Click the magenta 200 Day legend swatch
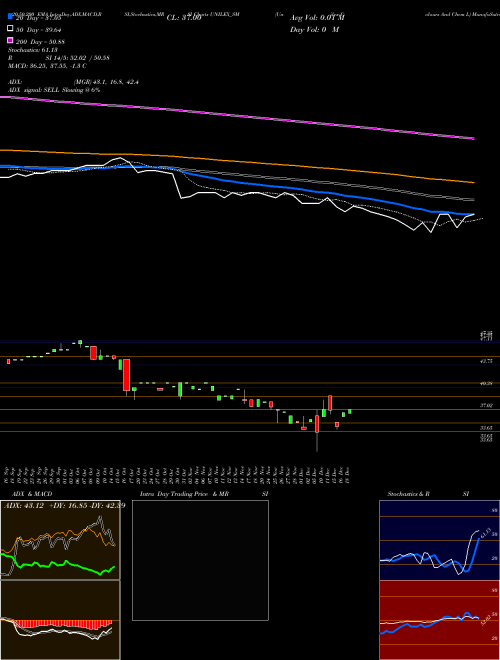500x660 pixels. pyautogui.click(x=10, y=41)
